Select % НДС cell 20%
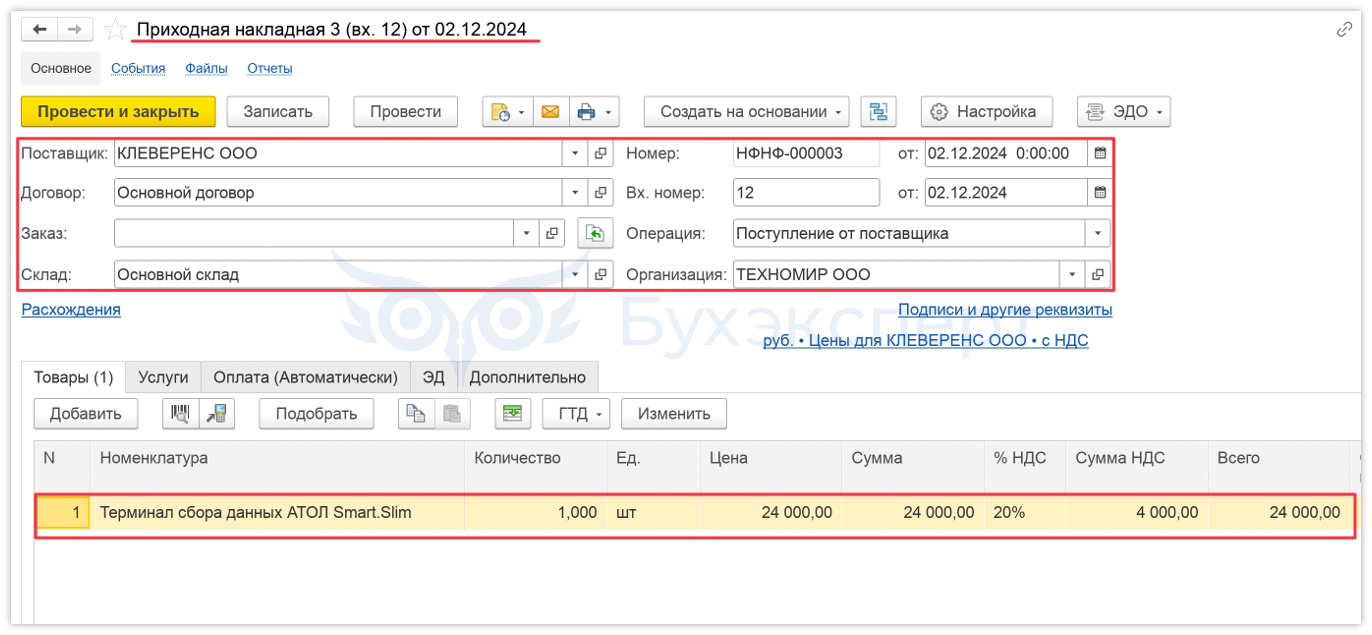The width and height of the screenshot is (1372, 635). pyautogui.click(x=1025, y=513)
